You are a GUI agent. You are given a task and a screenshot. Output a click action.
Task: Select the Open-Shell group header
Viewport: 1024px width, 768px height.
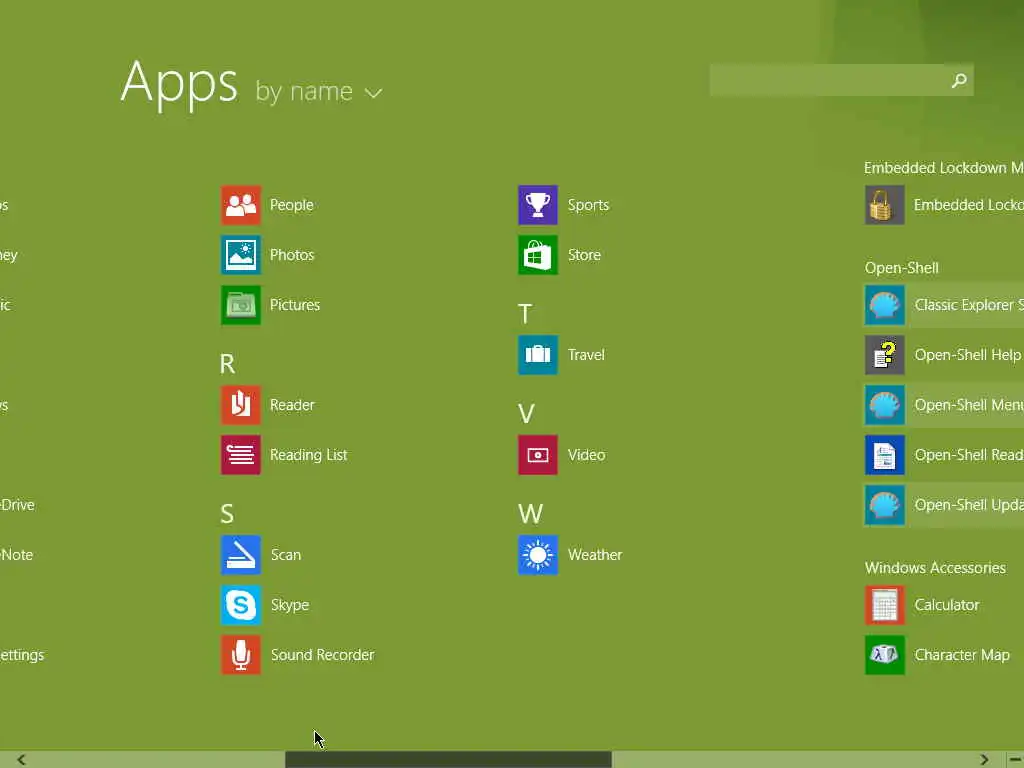pyautogui.click(x=902, y=268)
